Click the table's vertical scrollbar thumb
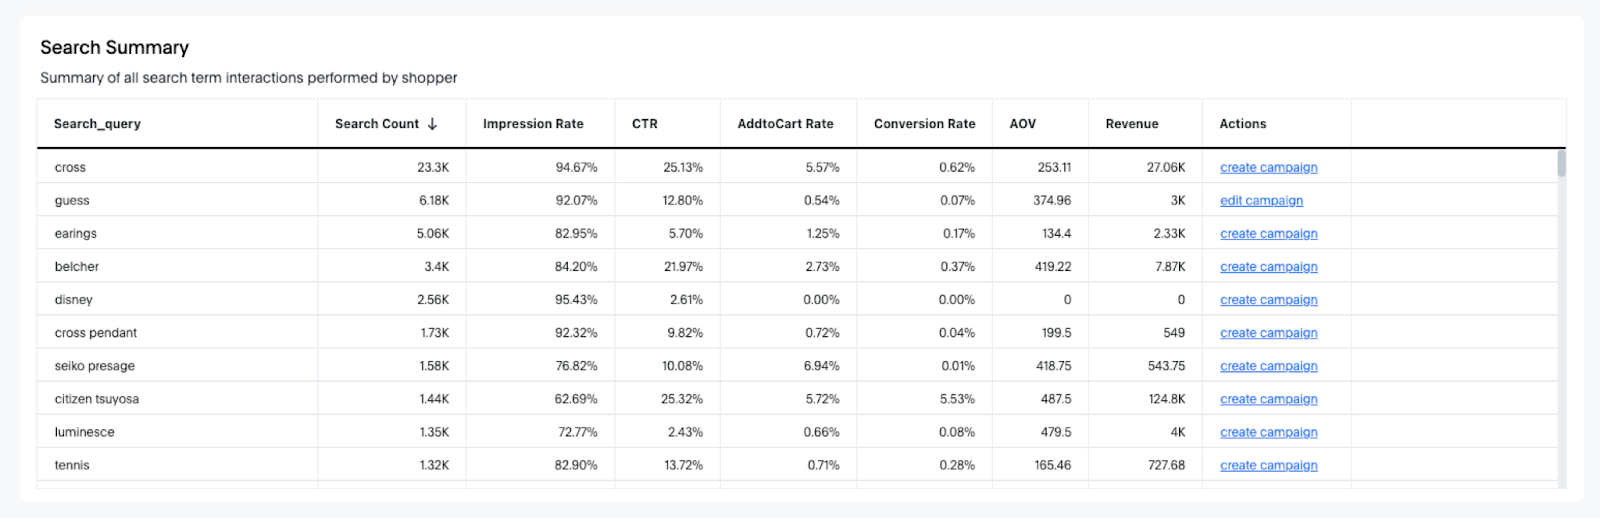 pyautogui.click(x=1561, y=163)
